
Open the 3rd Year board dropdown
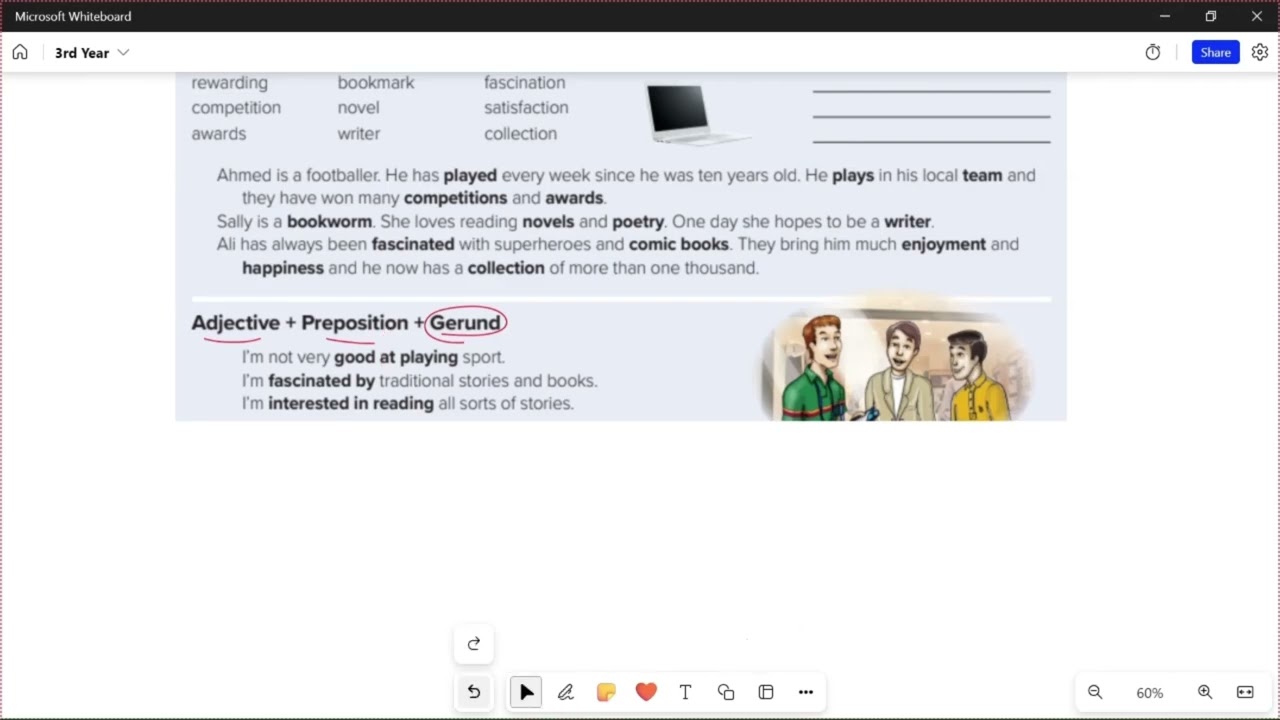click(124, 52)
